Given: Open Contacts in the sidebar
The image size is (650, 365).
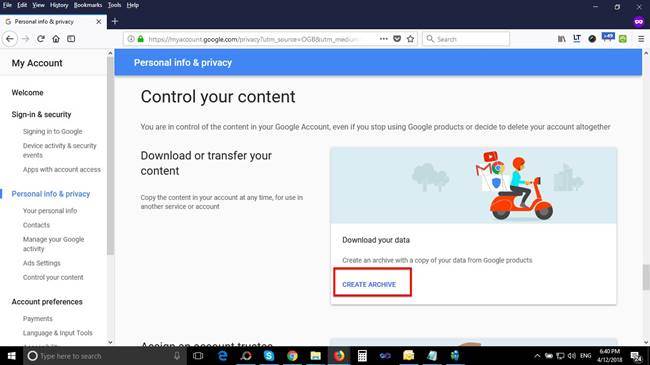Looking at the screenshot, I should 36,225.
